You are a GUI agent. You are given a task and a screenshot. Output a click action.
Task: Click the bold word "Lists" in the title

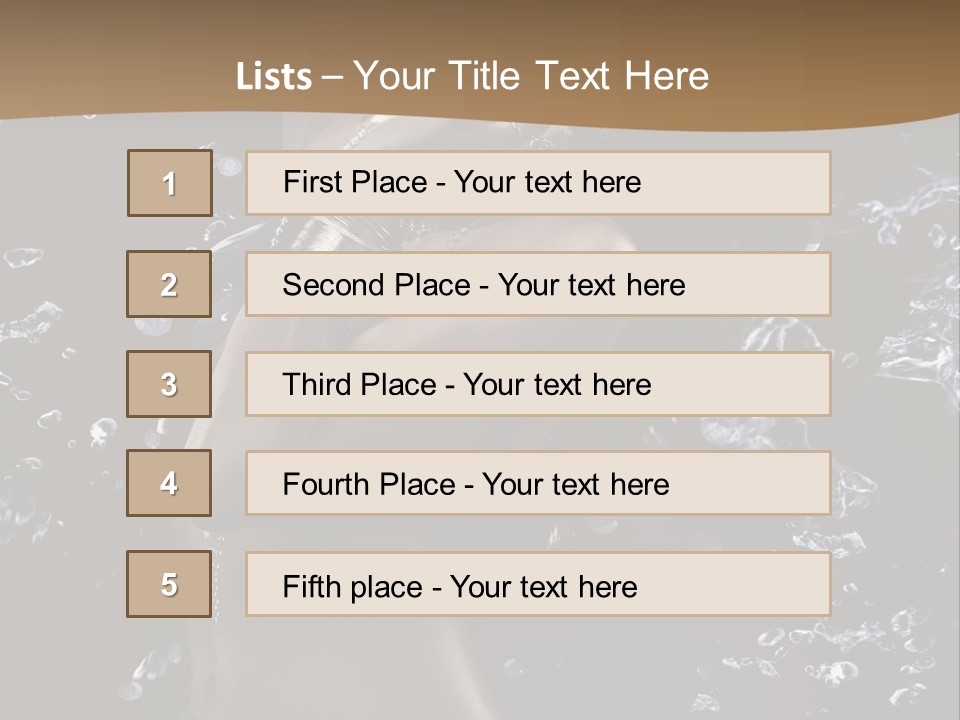274,77
